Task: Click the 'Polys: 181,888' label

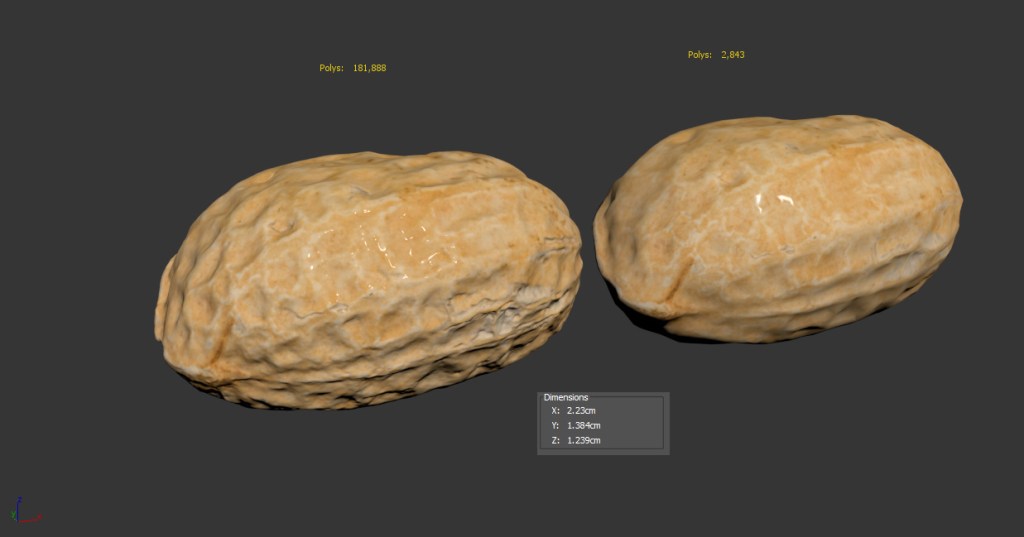Action: pos(352,68)
